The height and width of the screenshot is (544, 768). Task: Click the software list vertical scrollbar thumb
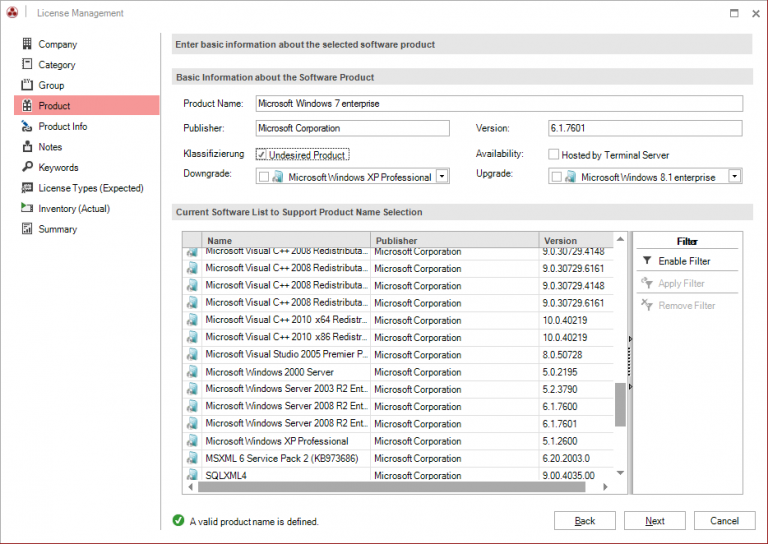(x=620, y=404)
